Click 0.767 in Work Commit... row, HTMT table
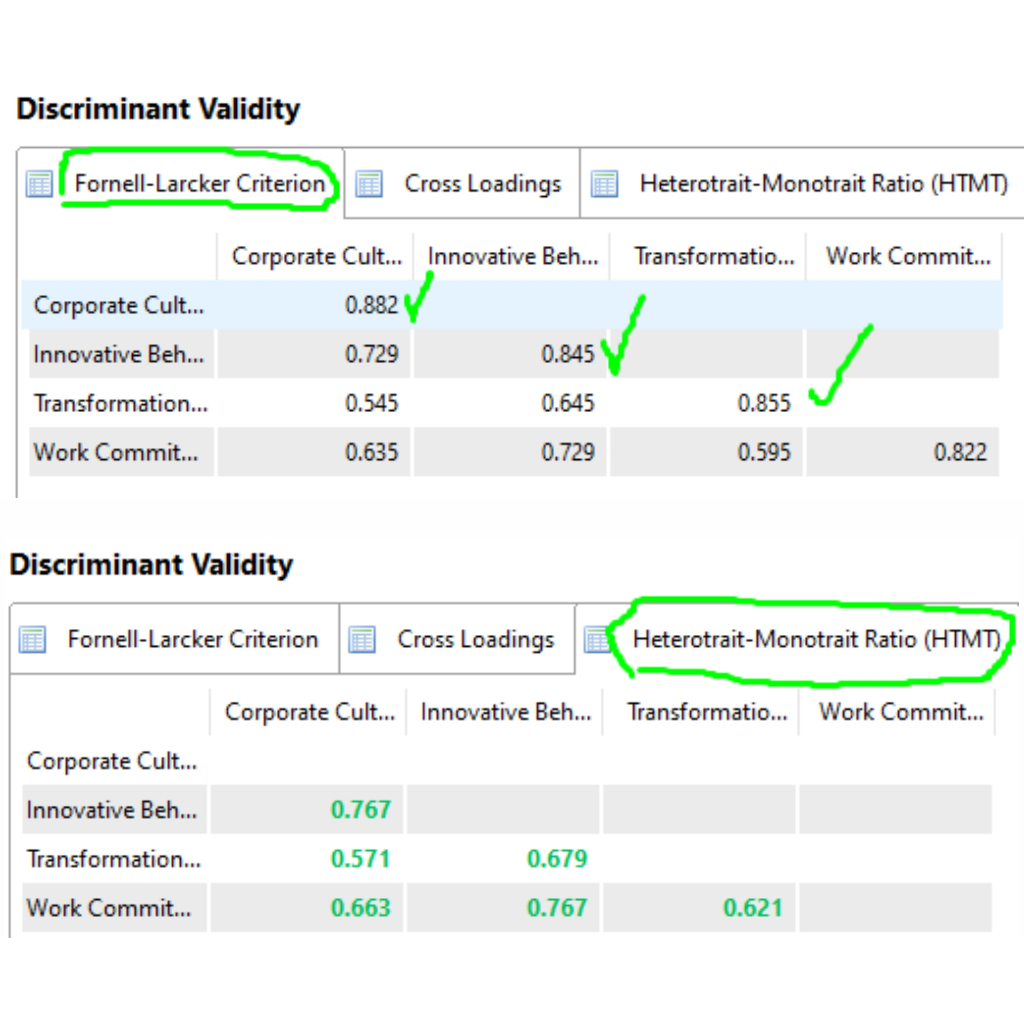 pos(557,908)
